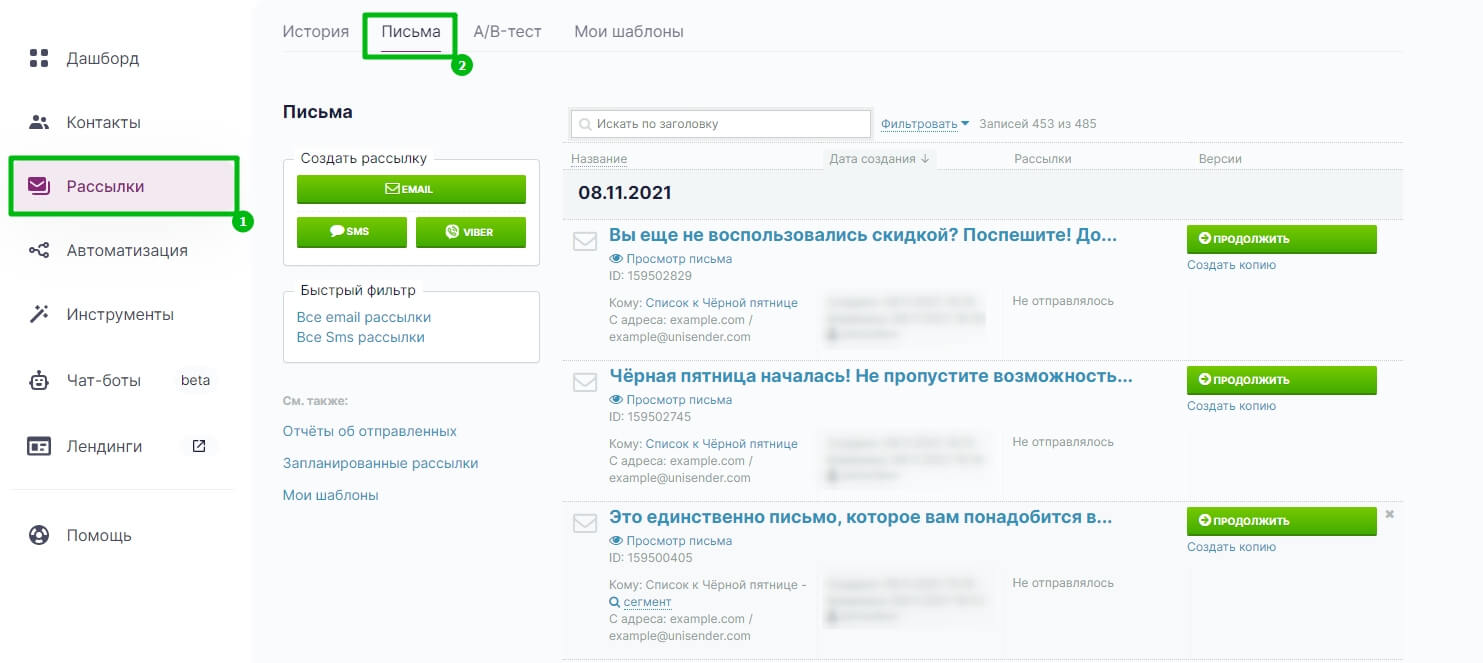Filter by Все Sms рассылки
The width and height of the screenshot is (1483, 663).
tap(361, 337)
